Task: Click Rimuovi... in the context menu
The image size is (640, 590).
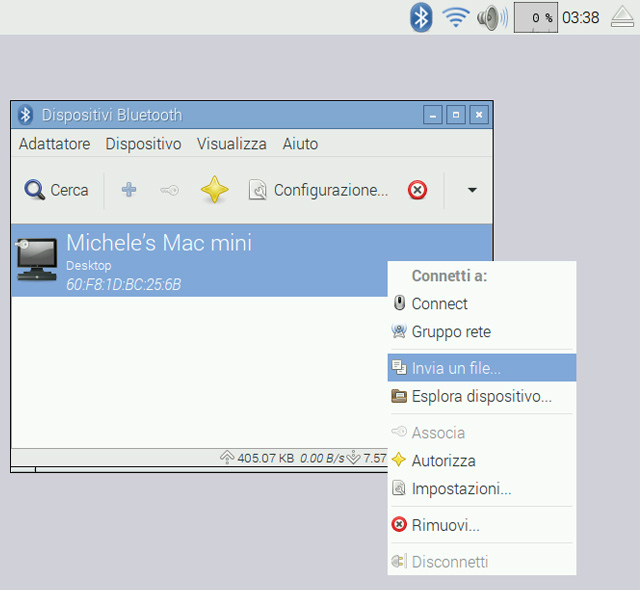Action: (x=482, y=525)
